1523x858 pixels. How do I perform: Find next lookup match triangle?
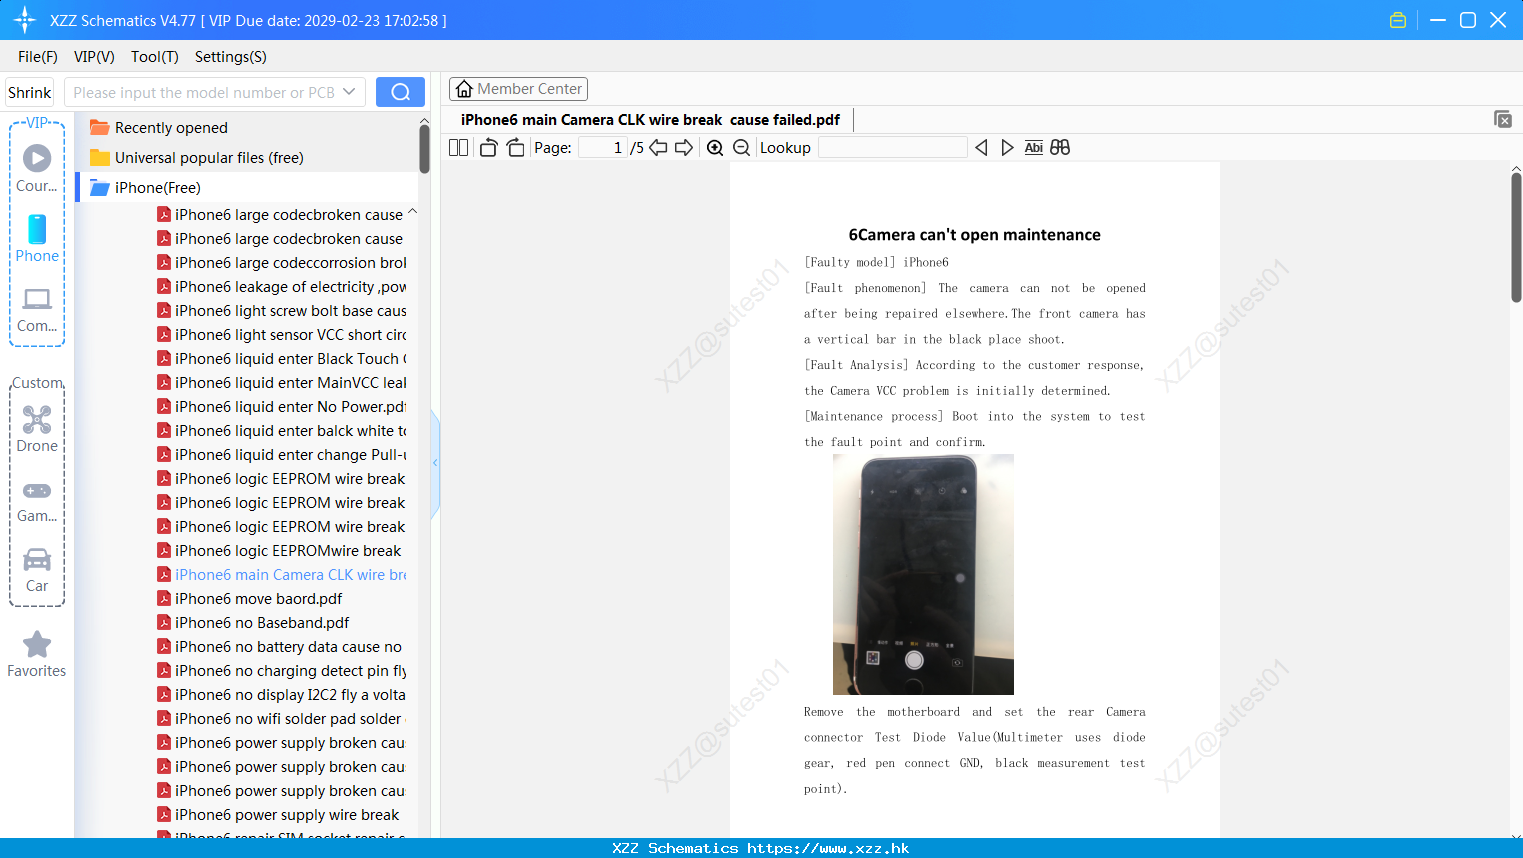click(1007, 148)
